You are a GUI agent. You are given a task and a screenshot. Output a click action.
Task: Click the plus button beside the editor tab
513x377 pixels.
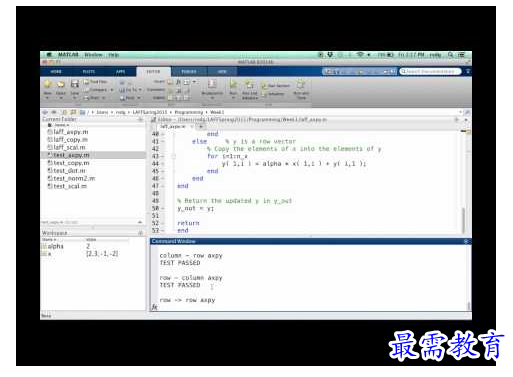pyautogui.click(x=201, y=127)
